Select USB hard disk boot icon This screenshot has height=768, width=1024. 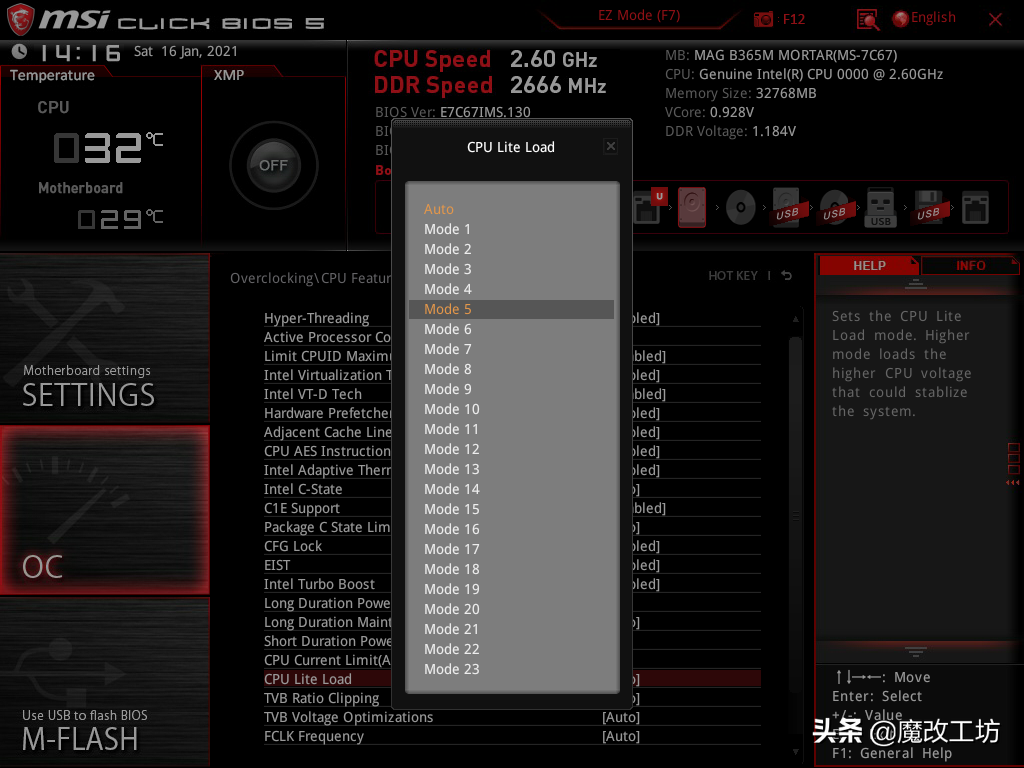(x=787, y=208)
